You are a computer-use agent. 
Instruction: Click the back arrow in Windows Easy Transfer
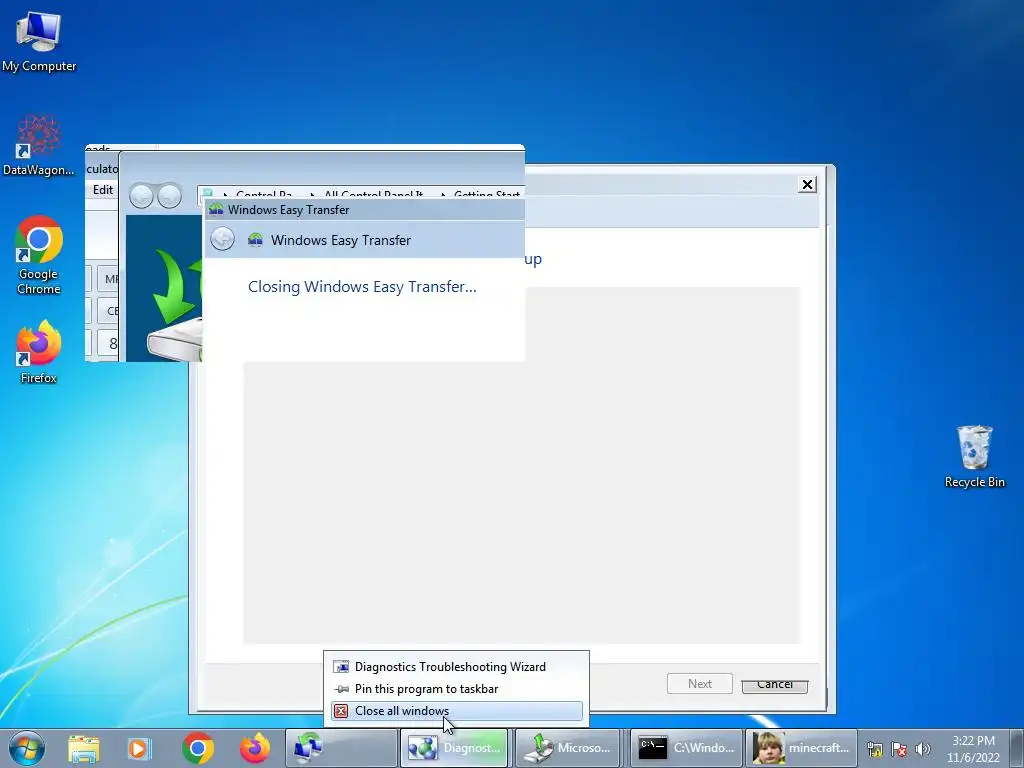tap(223, 239)
